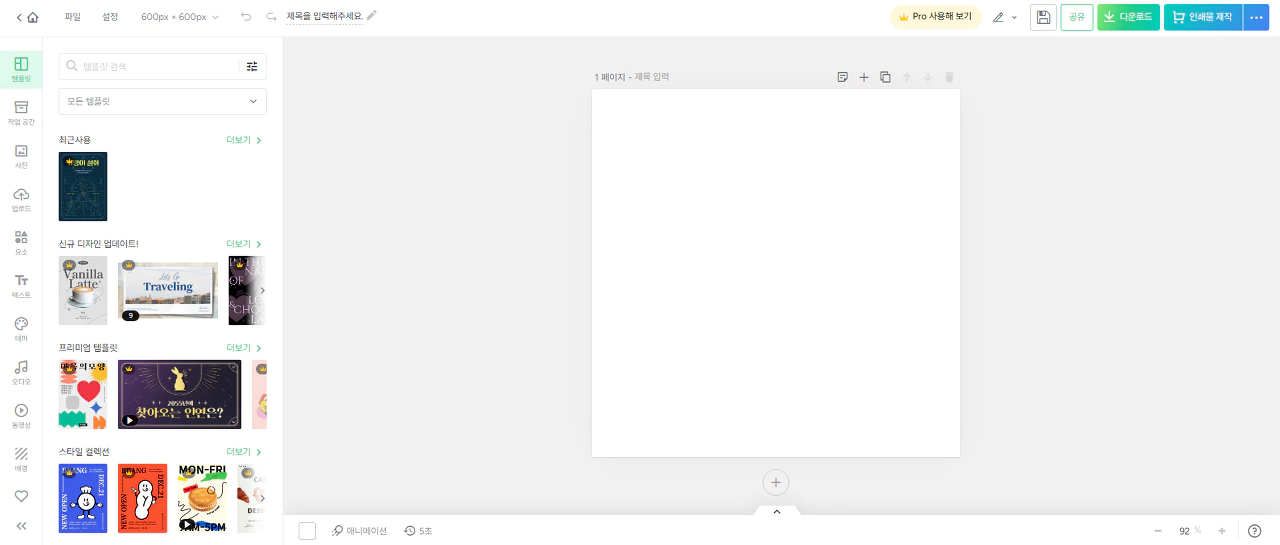The image size is (1280, 545).
Task: Move page down with the down arrow
Action: pos(928,77)
